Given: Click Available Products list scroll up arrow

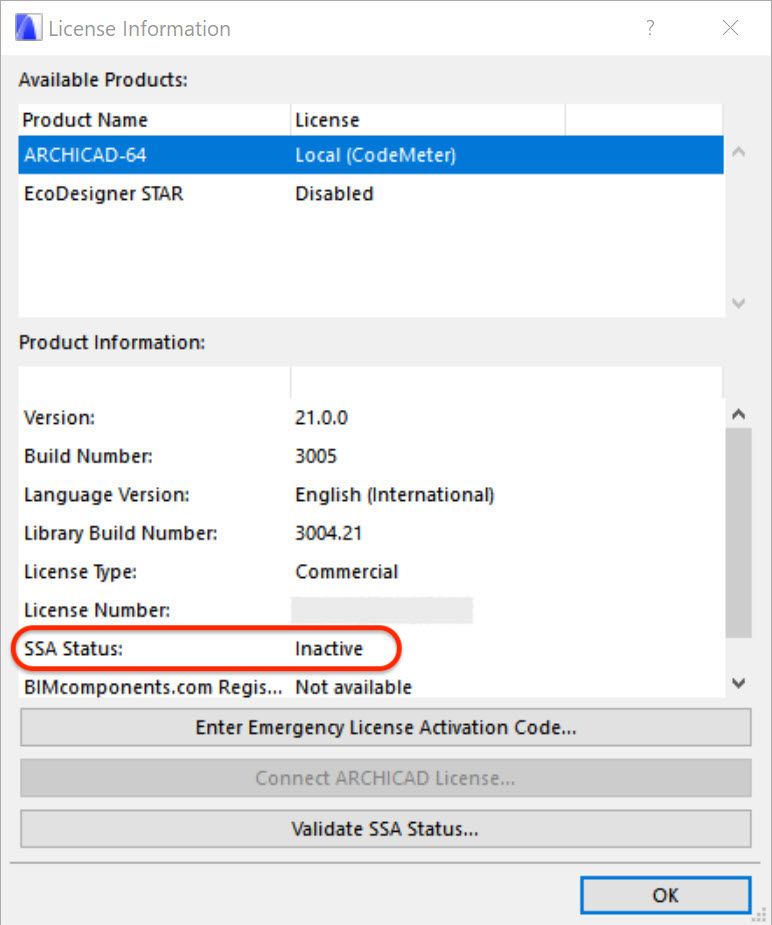Looking at the screenshot, I should tap(738, 152).
